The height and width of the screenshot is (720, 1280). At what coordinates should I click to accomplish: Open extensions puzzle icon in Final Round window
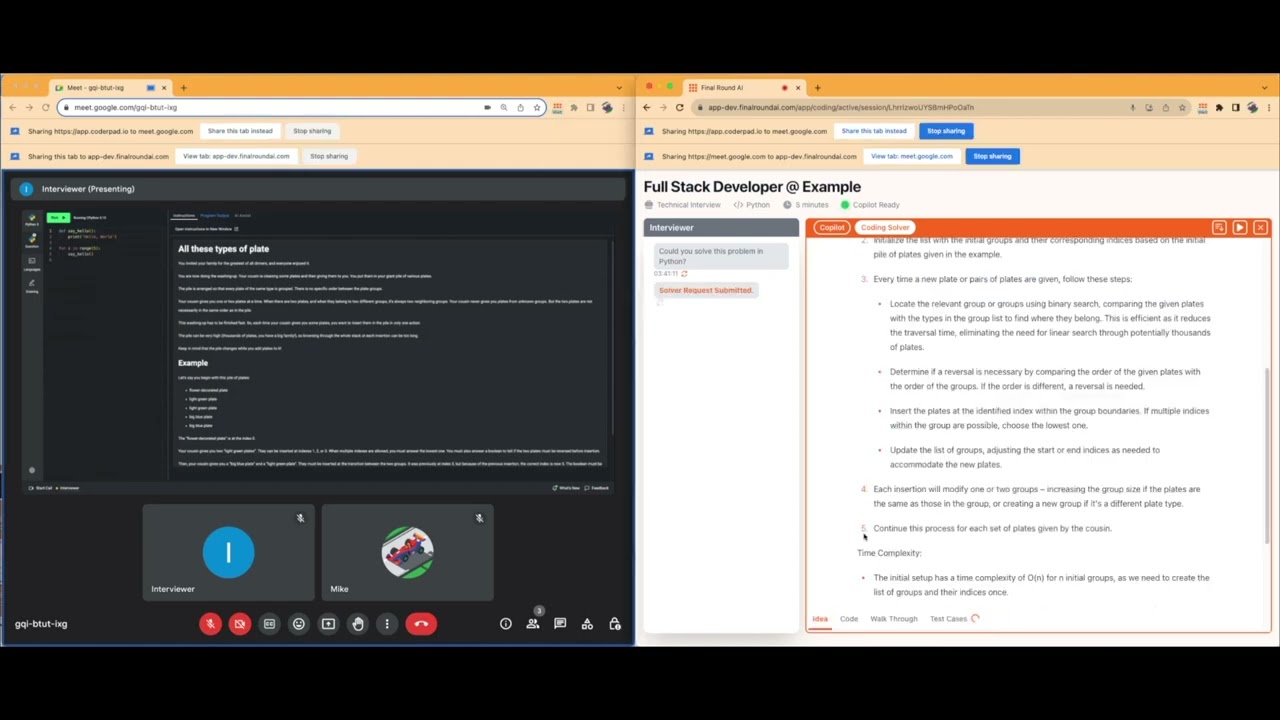[1219, 107]
